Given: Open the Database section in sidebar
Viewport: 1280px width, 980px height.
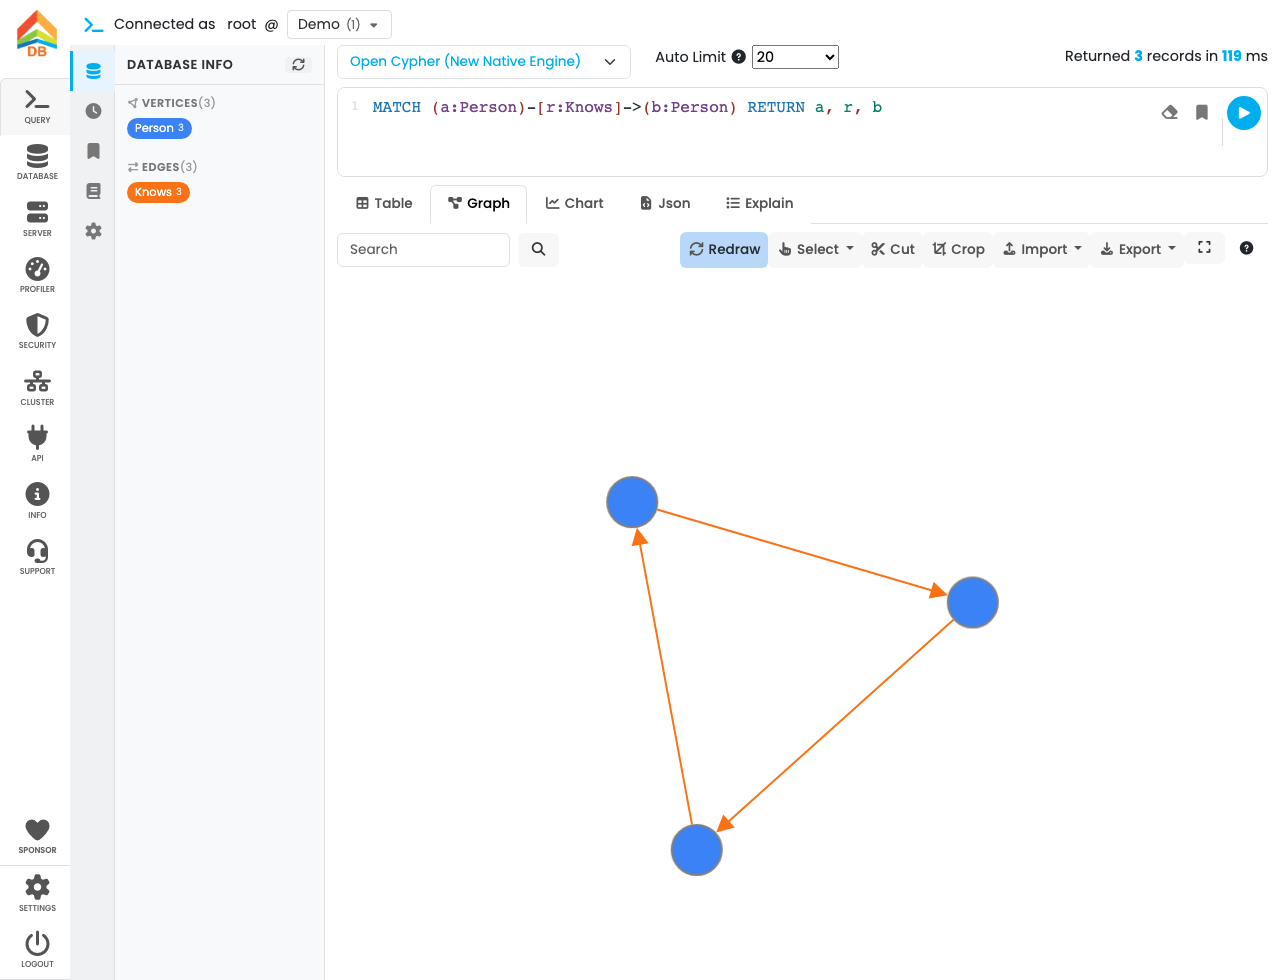Looking at the screenshot, I should click(37, 163).
